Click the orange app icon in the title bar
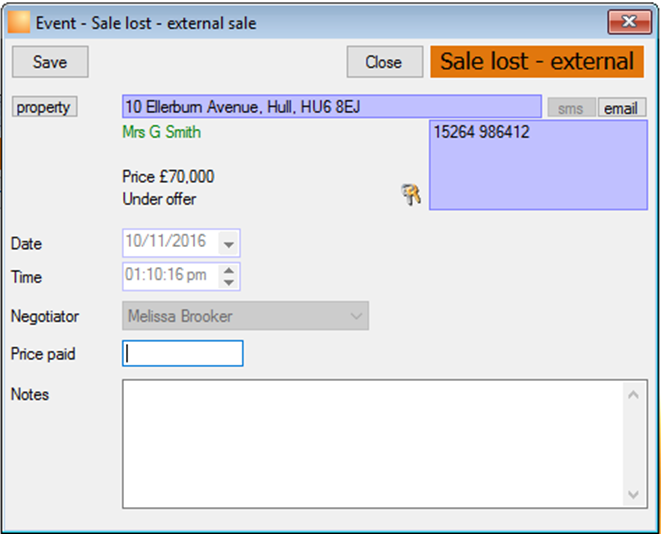This screenshot has height=536, width=661. pyautogui.click(x=19, y=22)
